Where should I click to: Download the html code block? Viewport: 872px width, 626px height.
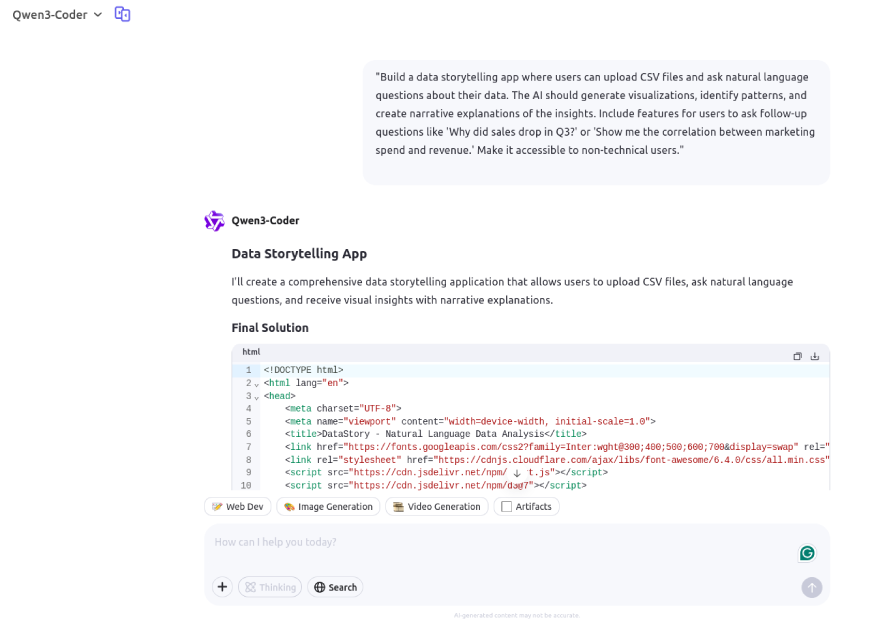815,356
